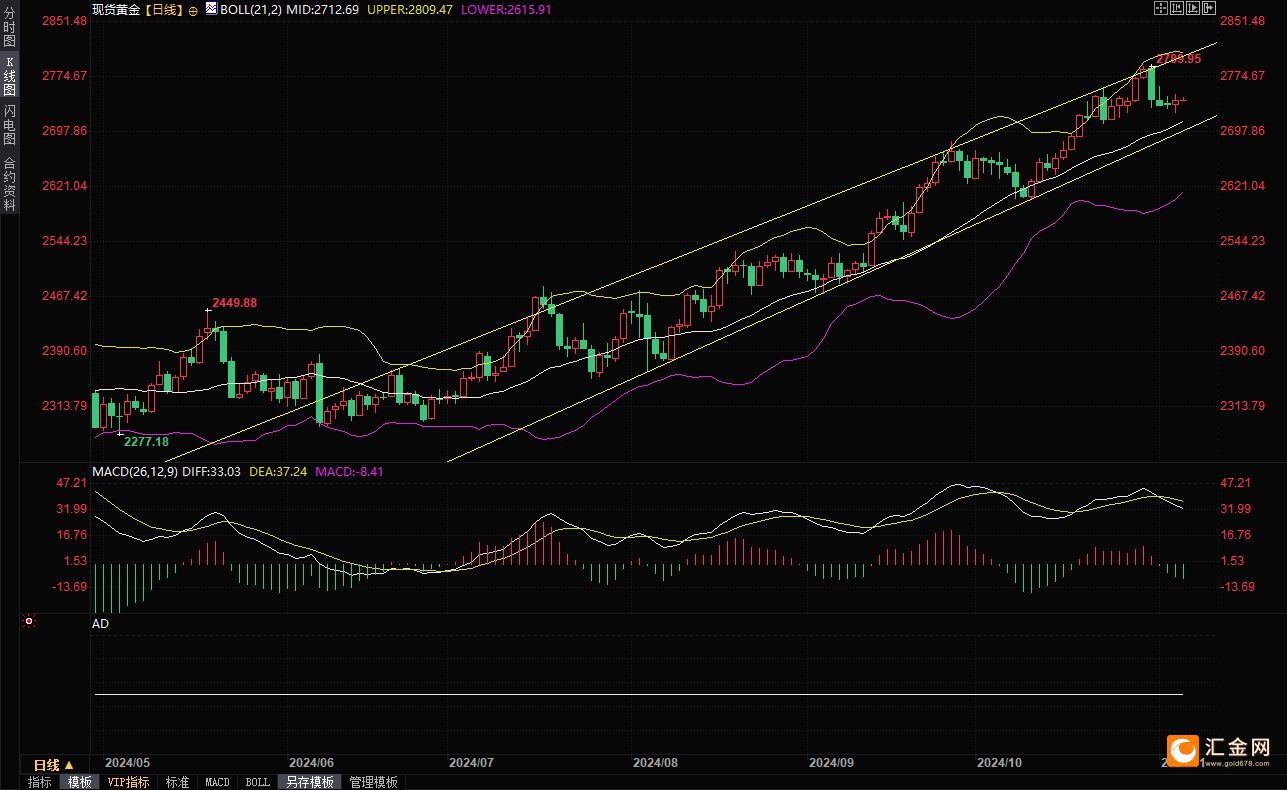Click the 2024/06 date on time axis

click(x=310, y=762)
